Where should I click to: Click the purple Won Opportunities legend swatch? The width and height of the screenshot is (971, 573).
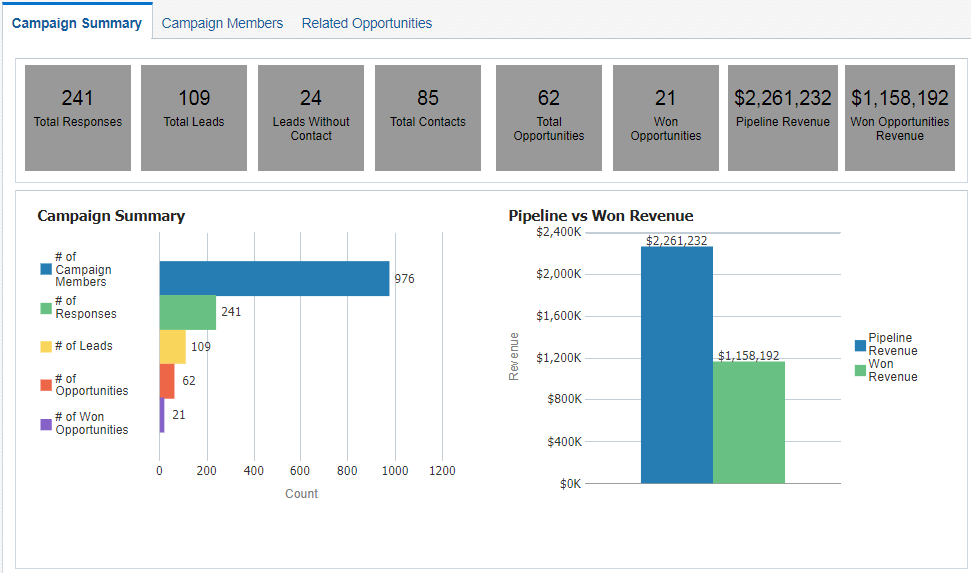pyautogui.click(x=46, y=424)
